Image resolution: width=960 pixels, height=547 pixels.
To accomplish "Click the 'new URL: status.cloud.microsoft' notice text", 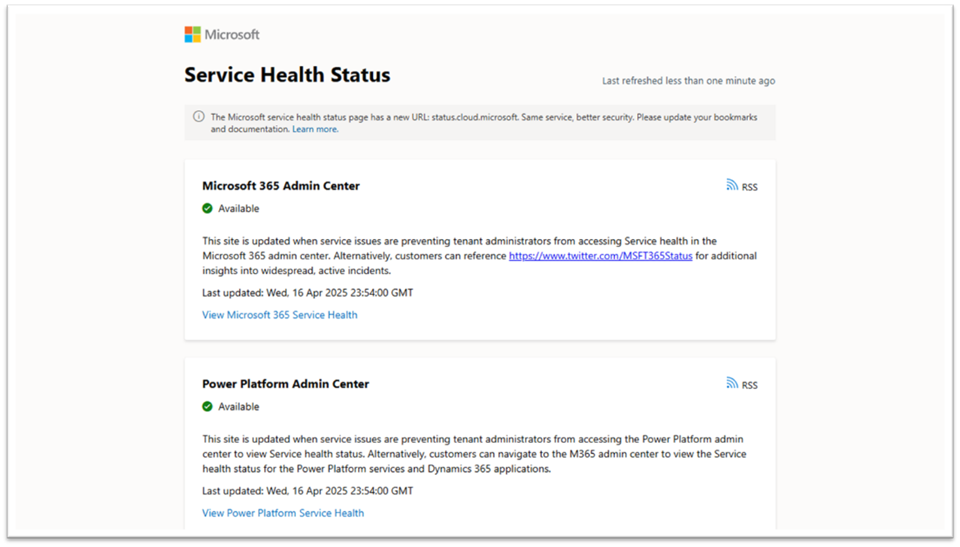I will (484, 123).
